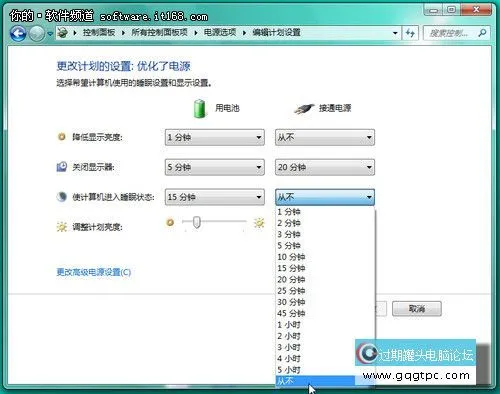The height and width of the screenshot is (394, 500).
Task: Click the refresh button beside address bar
Action: (410, 33)
